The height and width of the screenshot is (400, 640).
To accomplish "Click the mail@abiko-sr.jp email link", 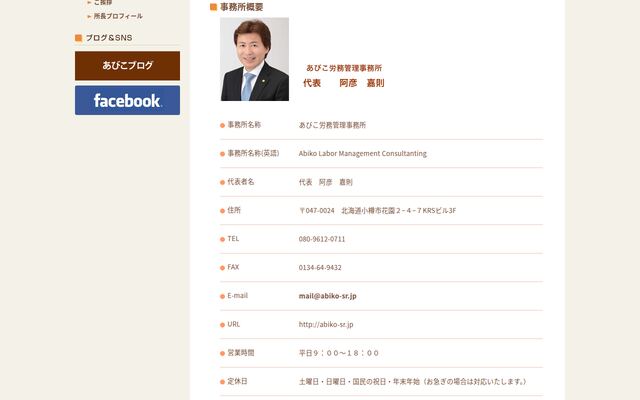I will [327, 296].
